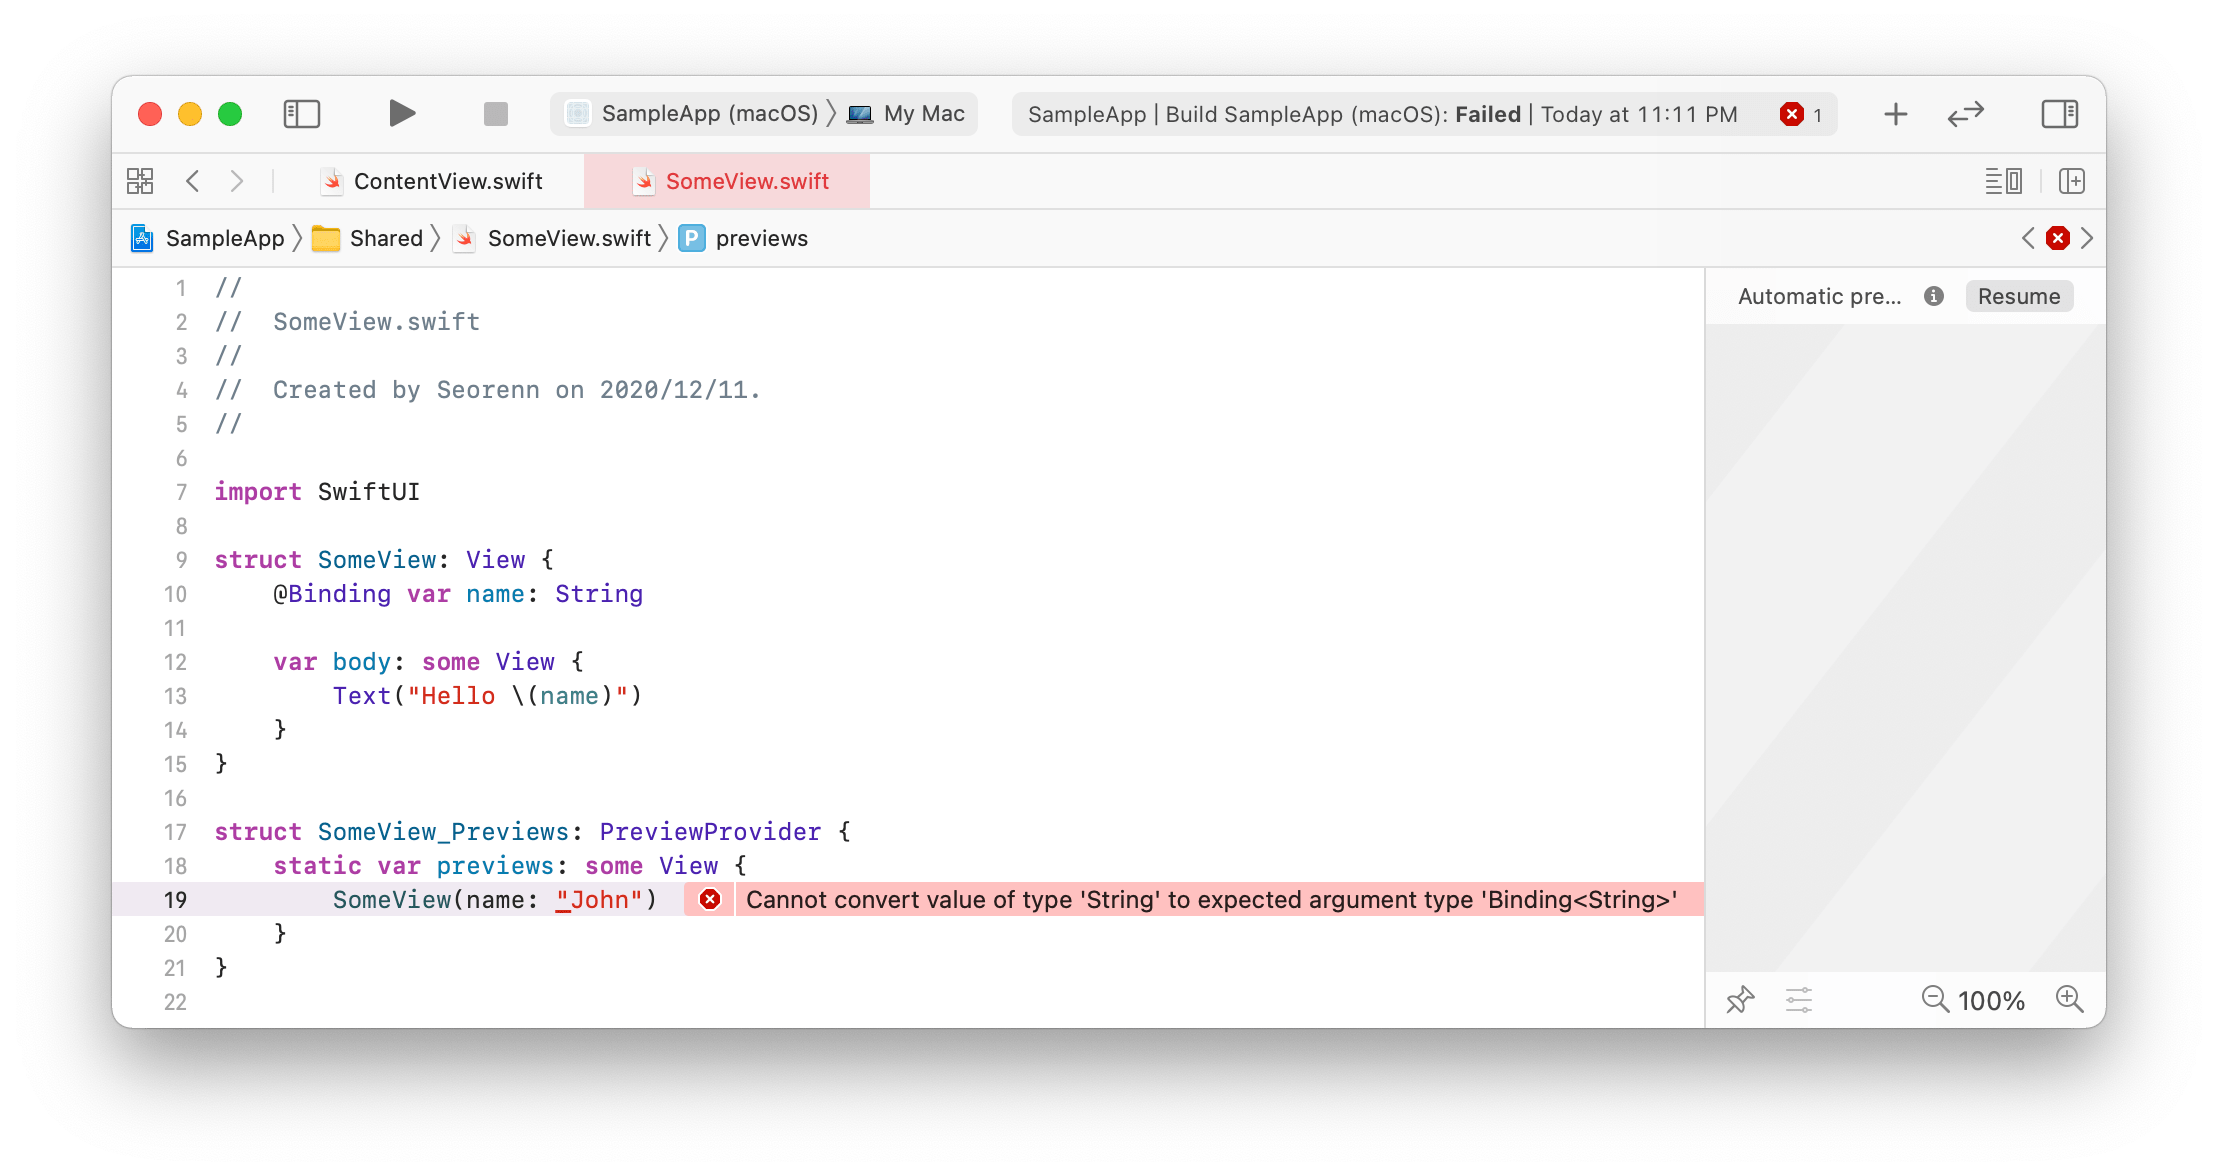Click the red error icon on line 19
This screenshot has height=1176, width=2218.
click(710, 899)
